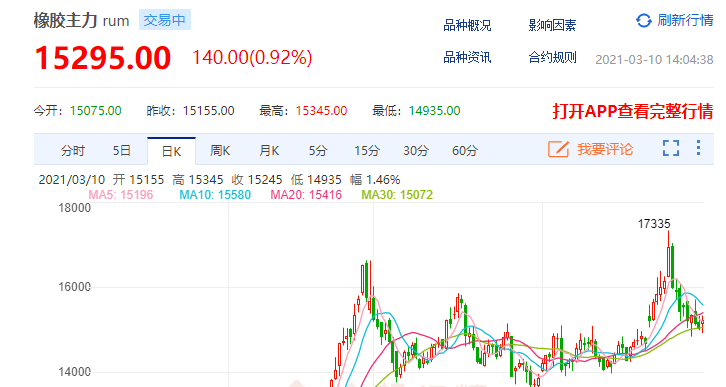Click the current price 15295.00
The width and height of the screenshot is (726, 387).
(x=103, y=58)
